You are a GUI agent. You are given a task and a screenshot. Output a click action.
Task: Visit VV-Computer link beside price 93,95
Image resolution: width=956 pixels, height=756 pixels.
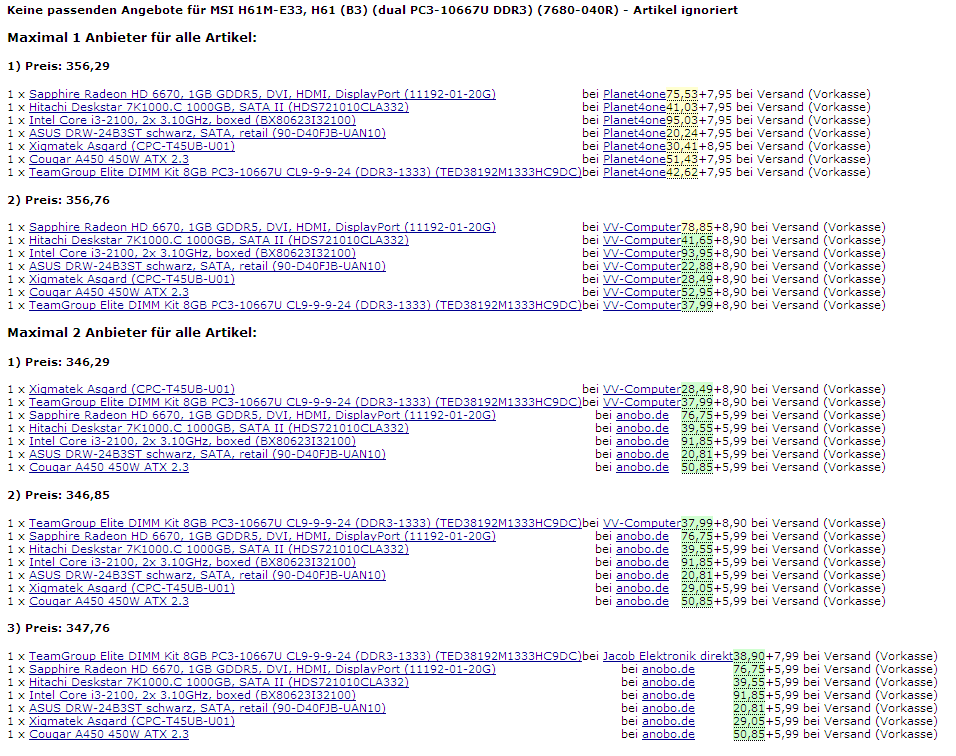click(x=641, y=253)
